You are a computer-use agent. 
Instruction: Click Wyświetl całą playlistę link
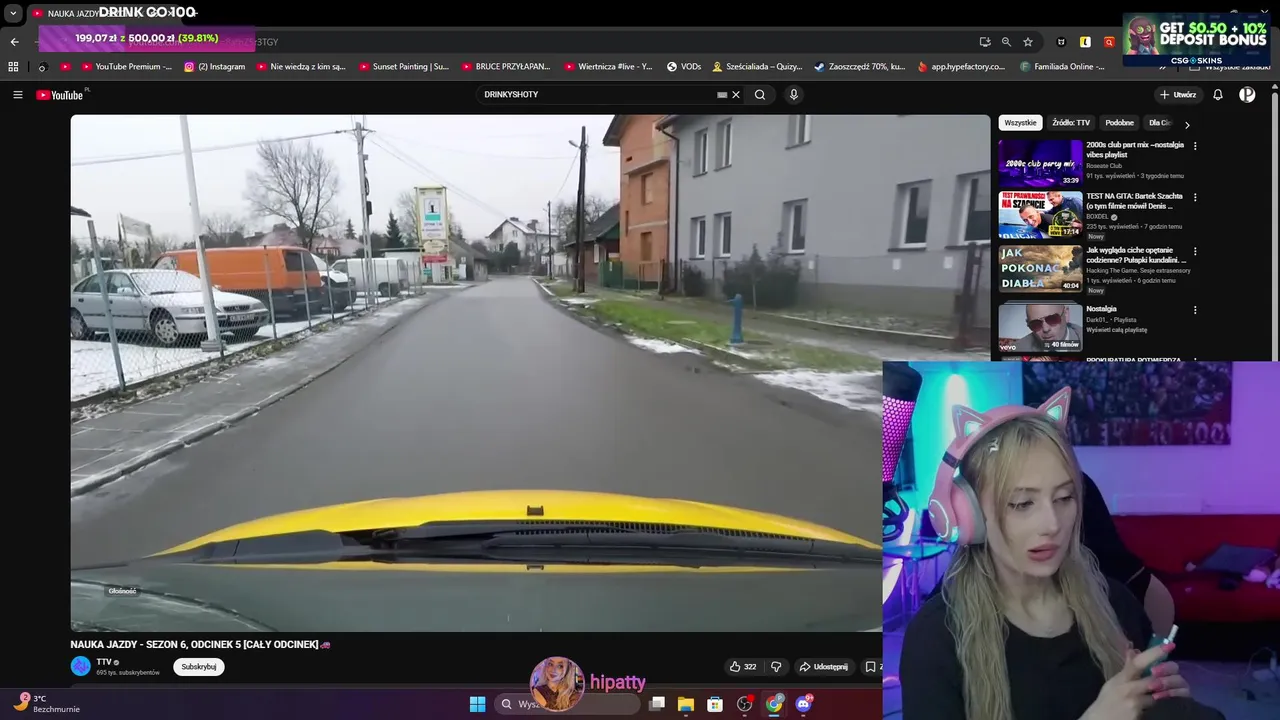tap(1117, 329)
